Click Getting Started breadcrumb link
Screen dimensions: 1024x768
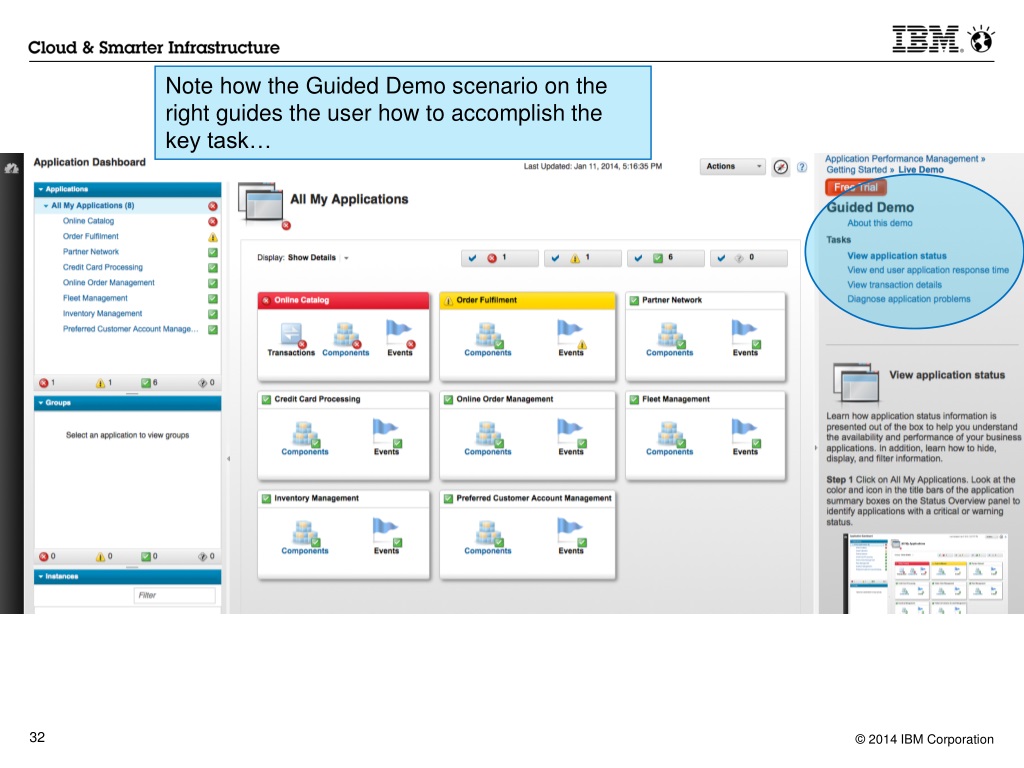(x=857, y=170)
